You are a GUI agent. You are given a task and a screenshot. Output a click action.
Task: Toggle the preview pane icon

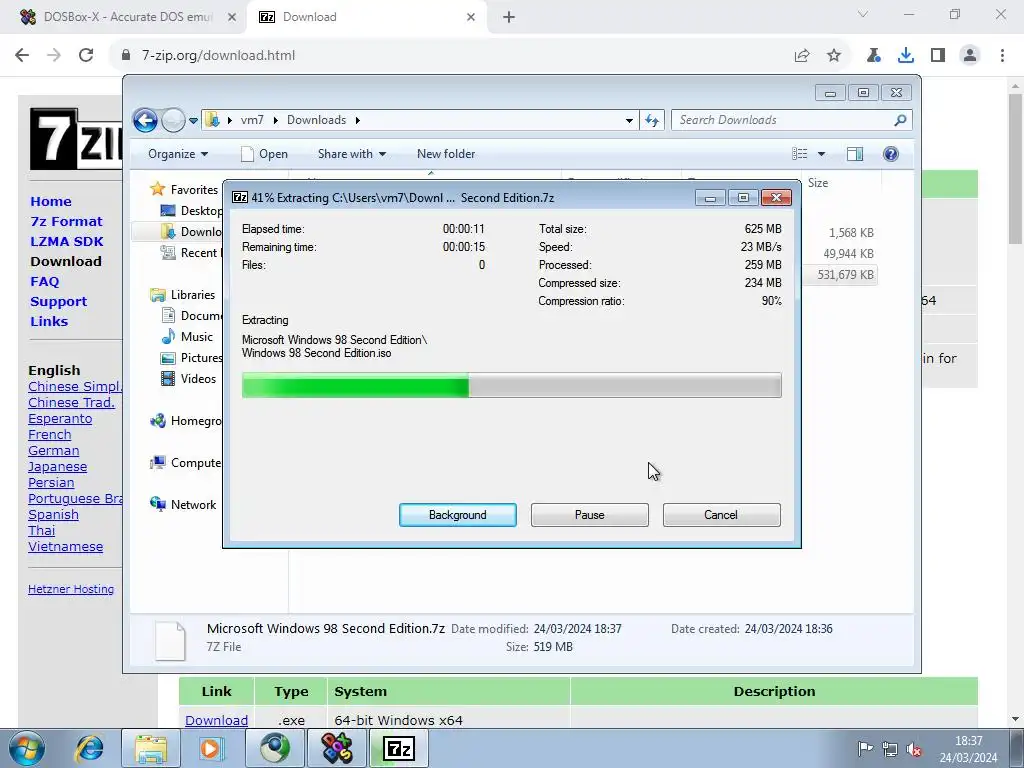point(854,154)
